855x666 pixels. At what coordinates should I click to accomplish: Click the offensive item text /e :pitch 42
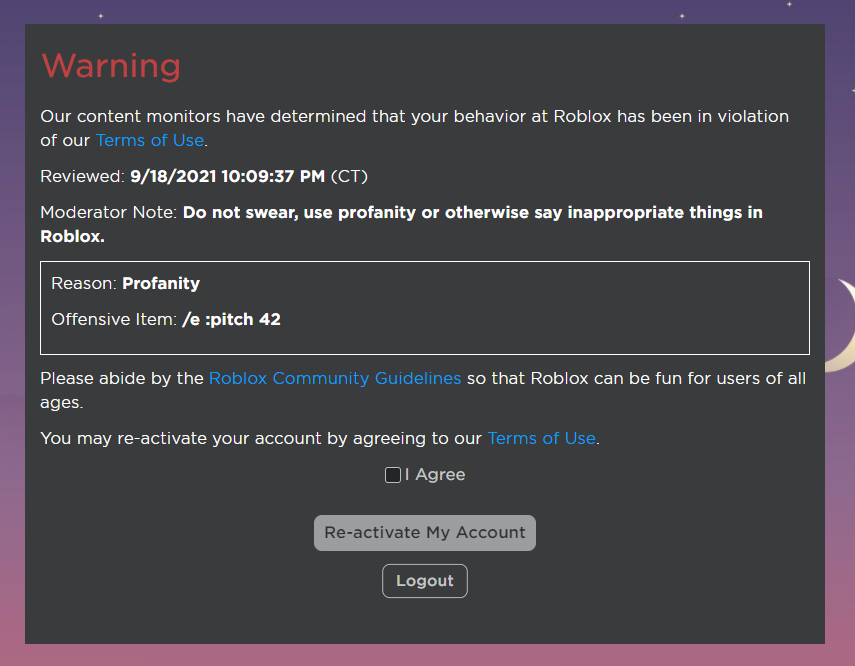pos(231,319)
